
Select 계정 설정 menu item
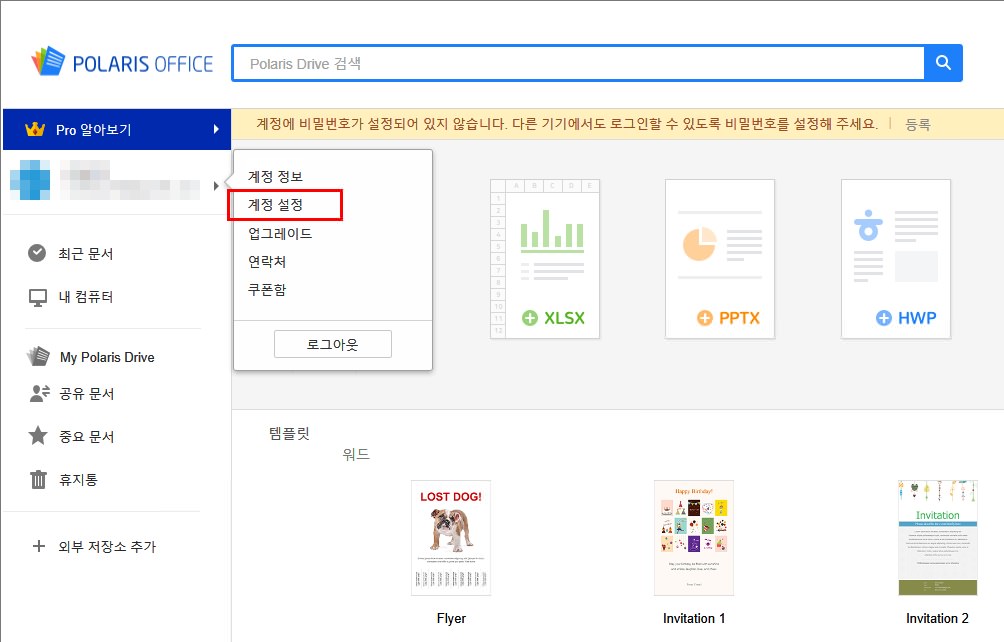(275, 205)
